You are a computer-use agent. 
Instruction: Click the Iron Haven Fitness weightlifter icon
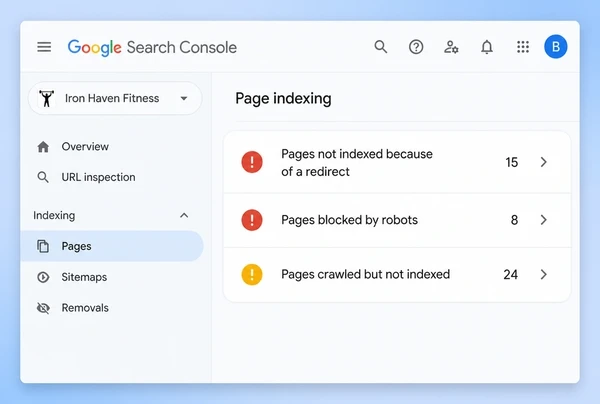[47, 98]
